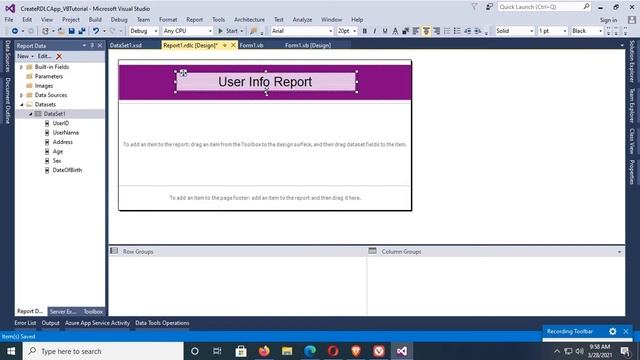Click the Quick Launch search box
This screenshot has height=360, width=640.
(x=543, y=7)
